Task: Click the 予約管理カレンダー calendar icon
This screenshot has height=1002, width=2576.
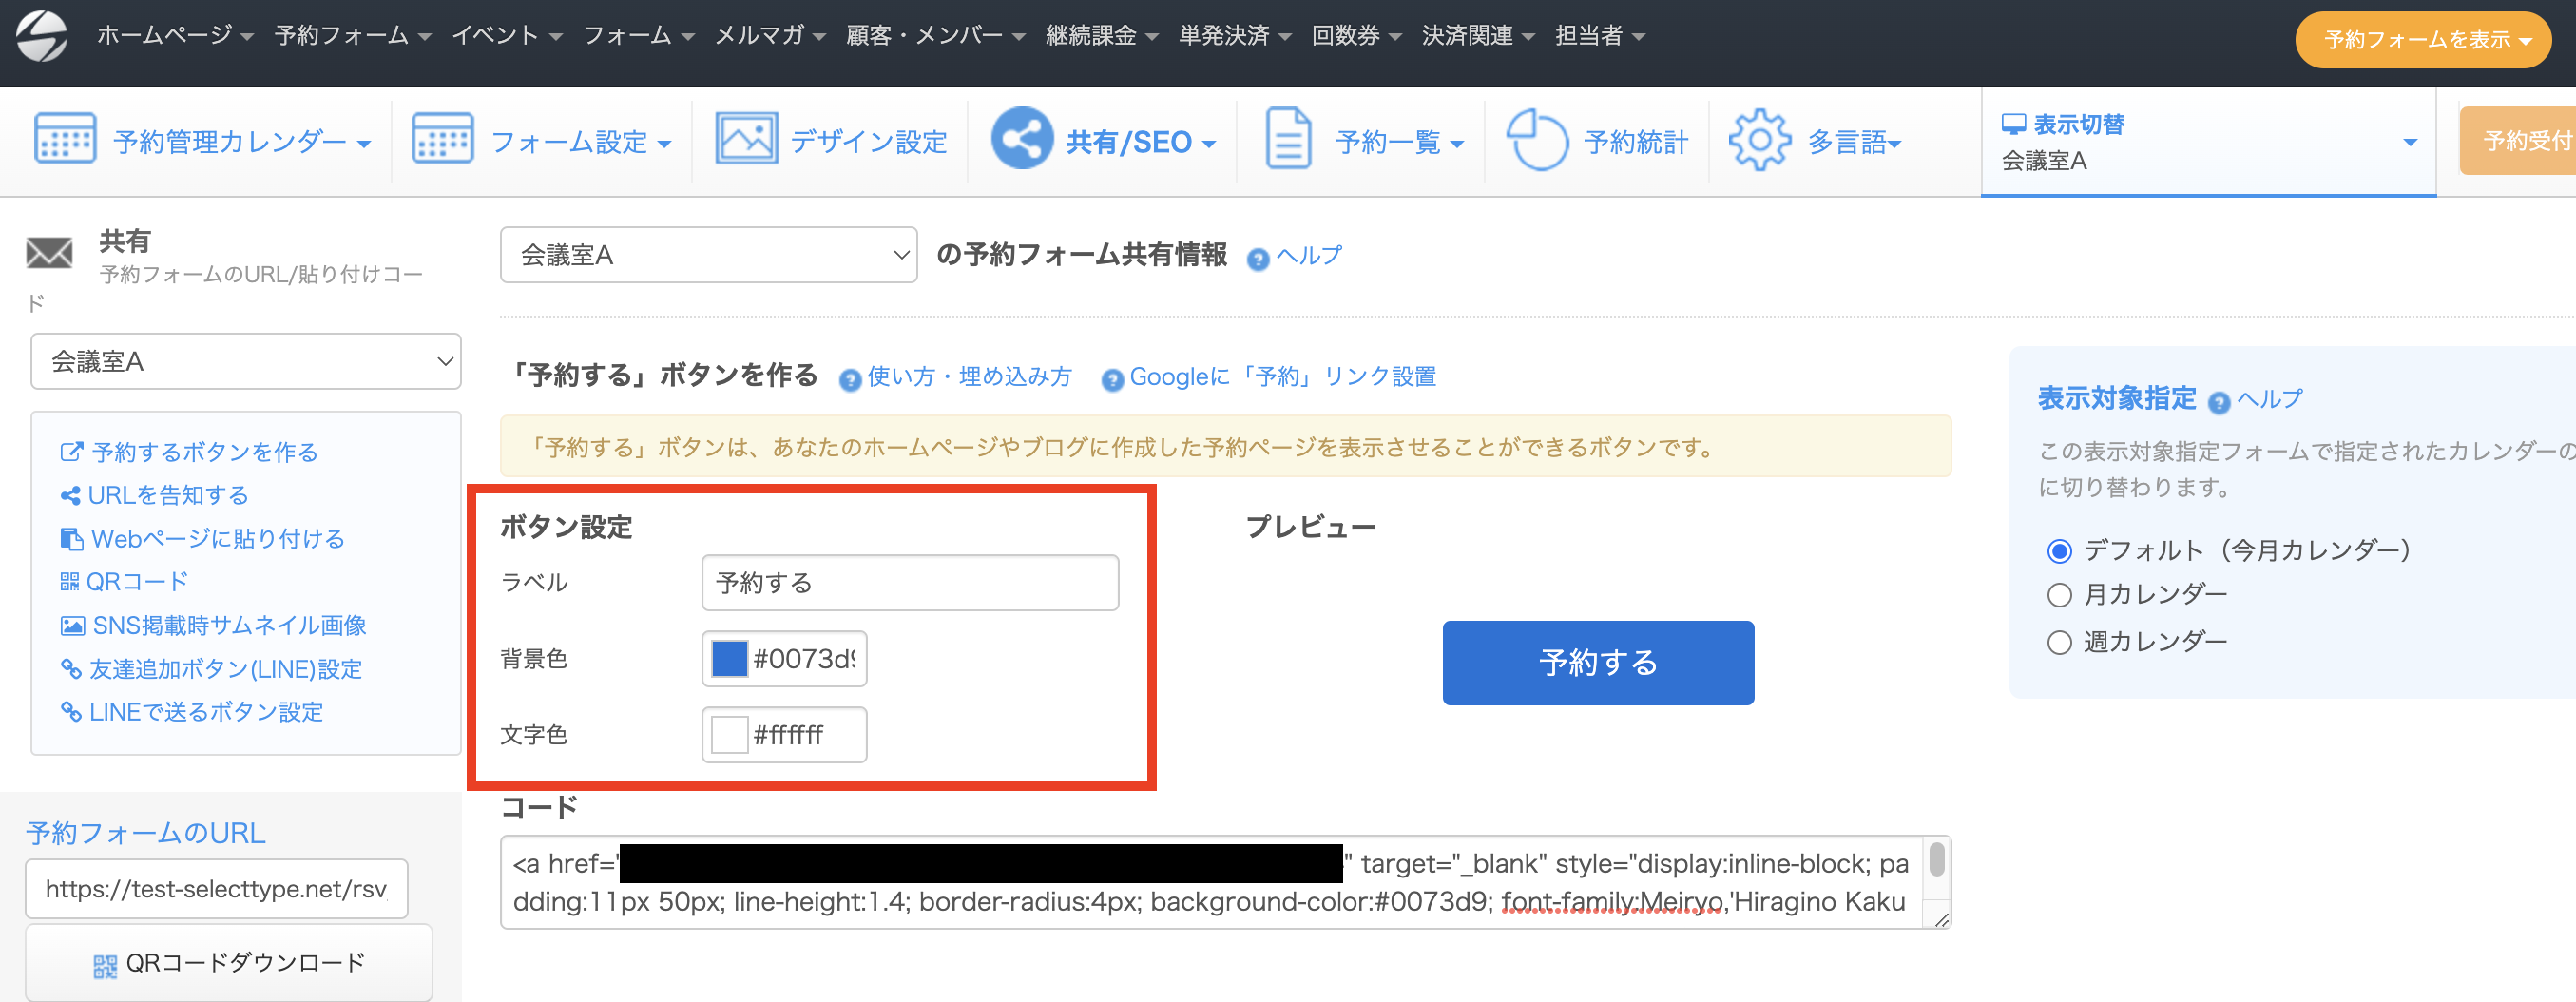Action: pos(65,139)
